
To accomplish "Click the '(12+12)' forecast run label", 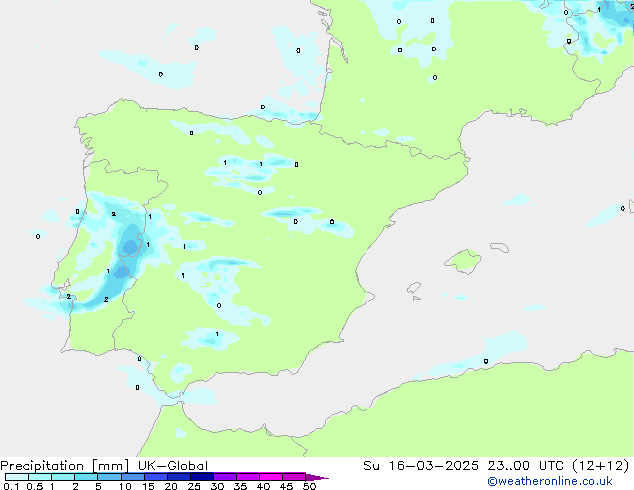I will (x=601, y=466).
